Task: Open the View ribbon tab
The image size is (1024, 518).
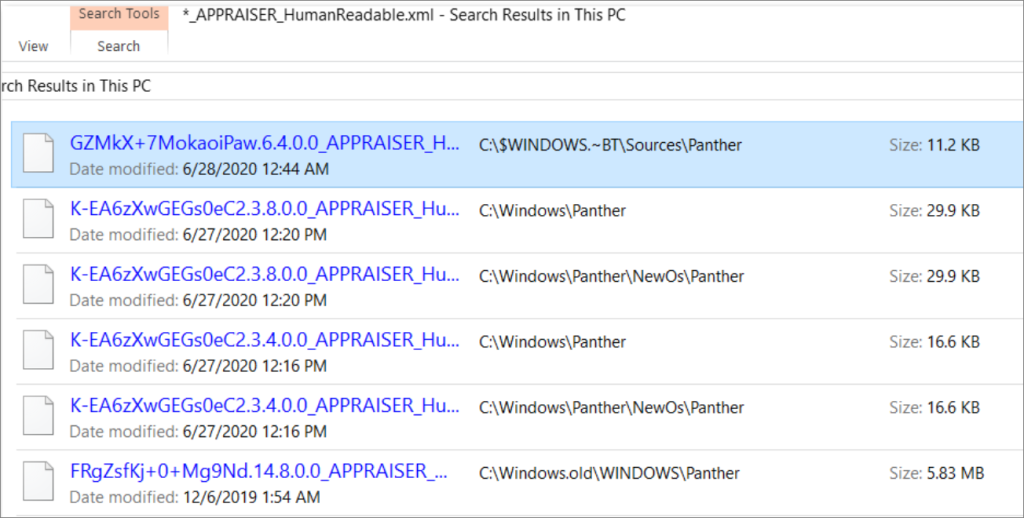Action: (33, 46)
